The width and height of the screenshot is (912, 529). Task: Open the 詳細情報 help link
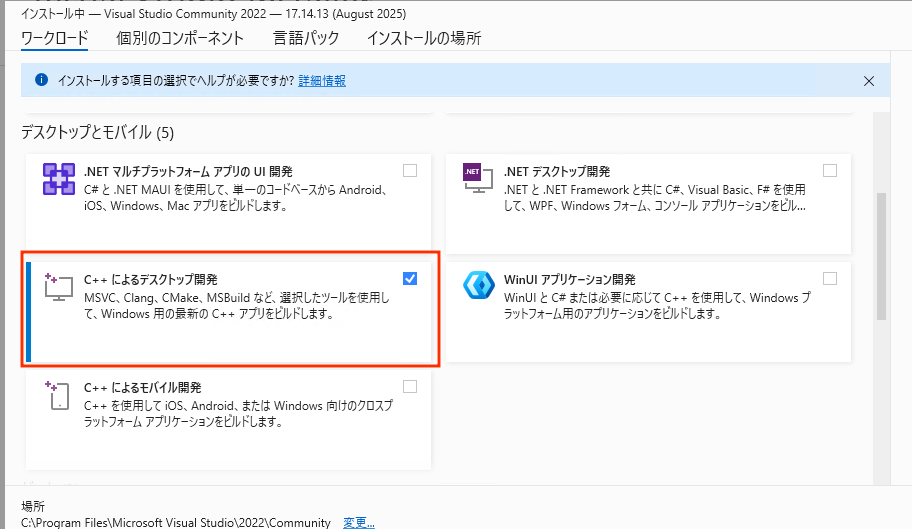[322, 81]
